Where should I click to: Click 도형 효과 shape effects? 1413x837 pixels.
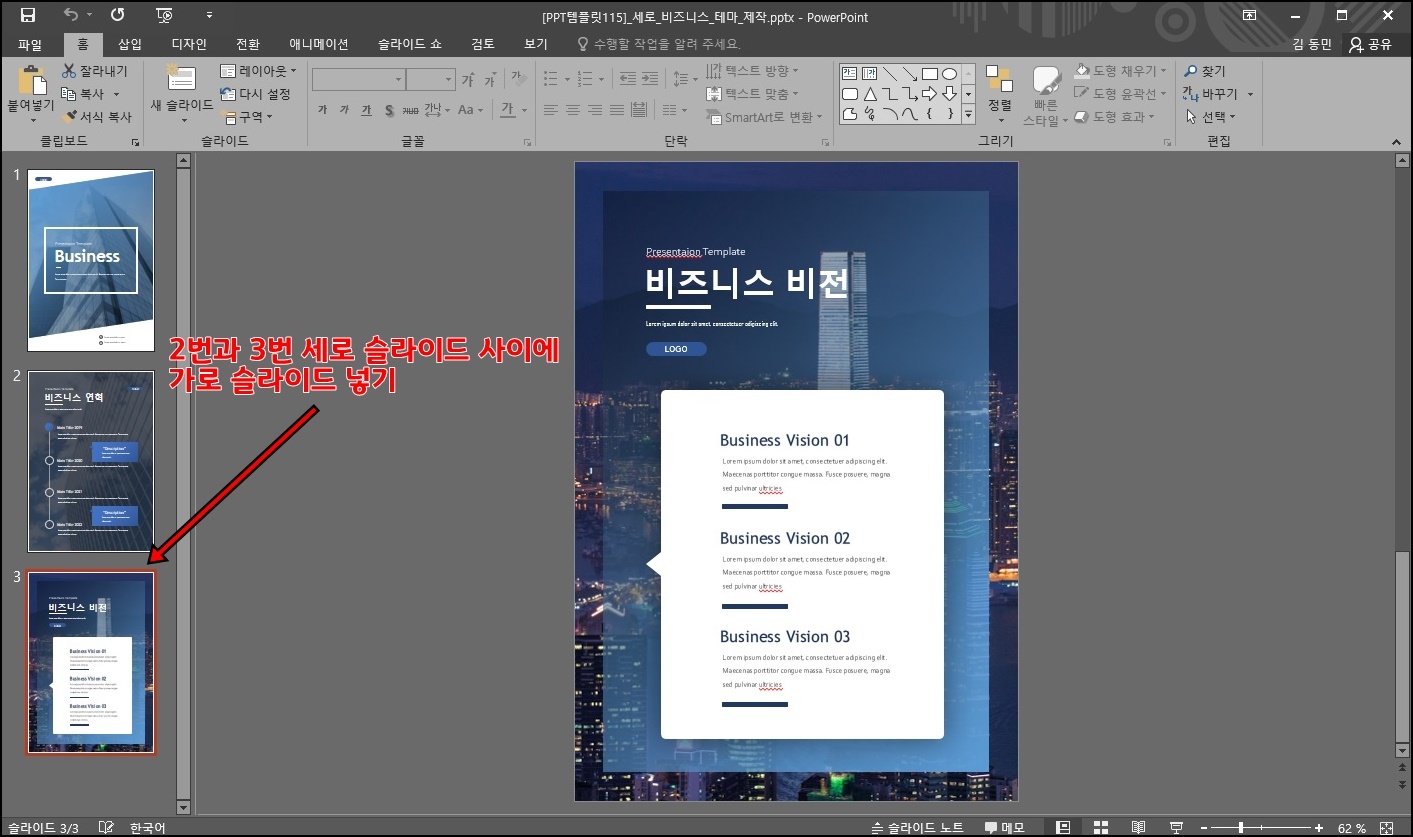[1114, 117]
